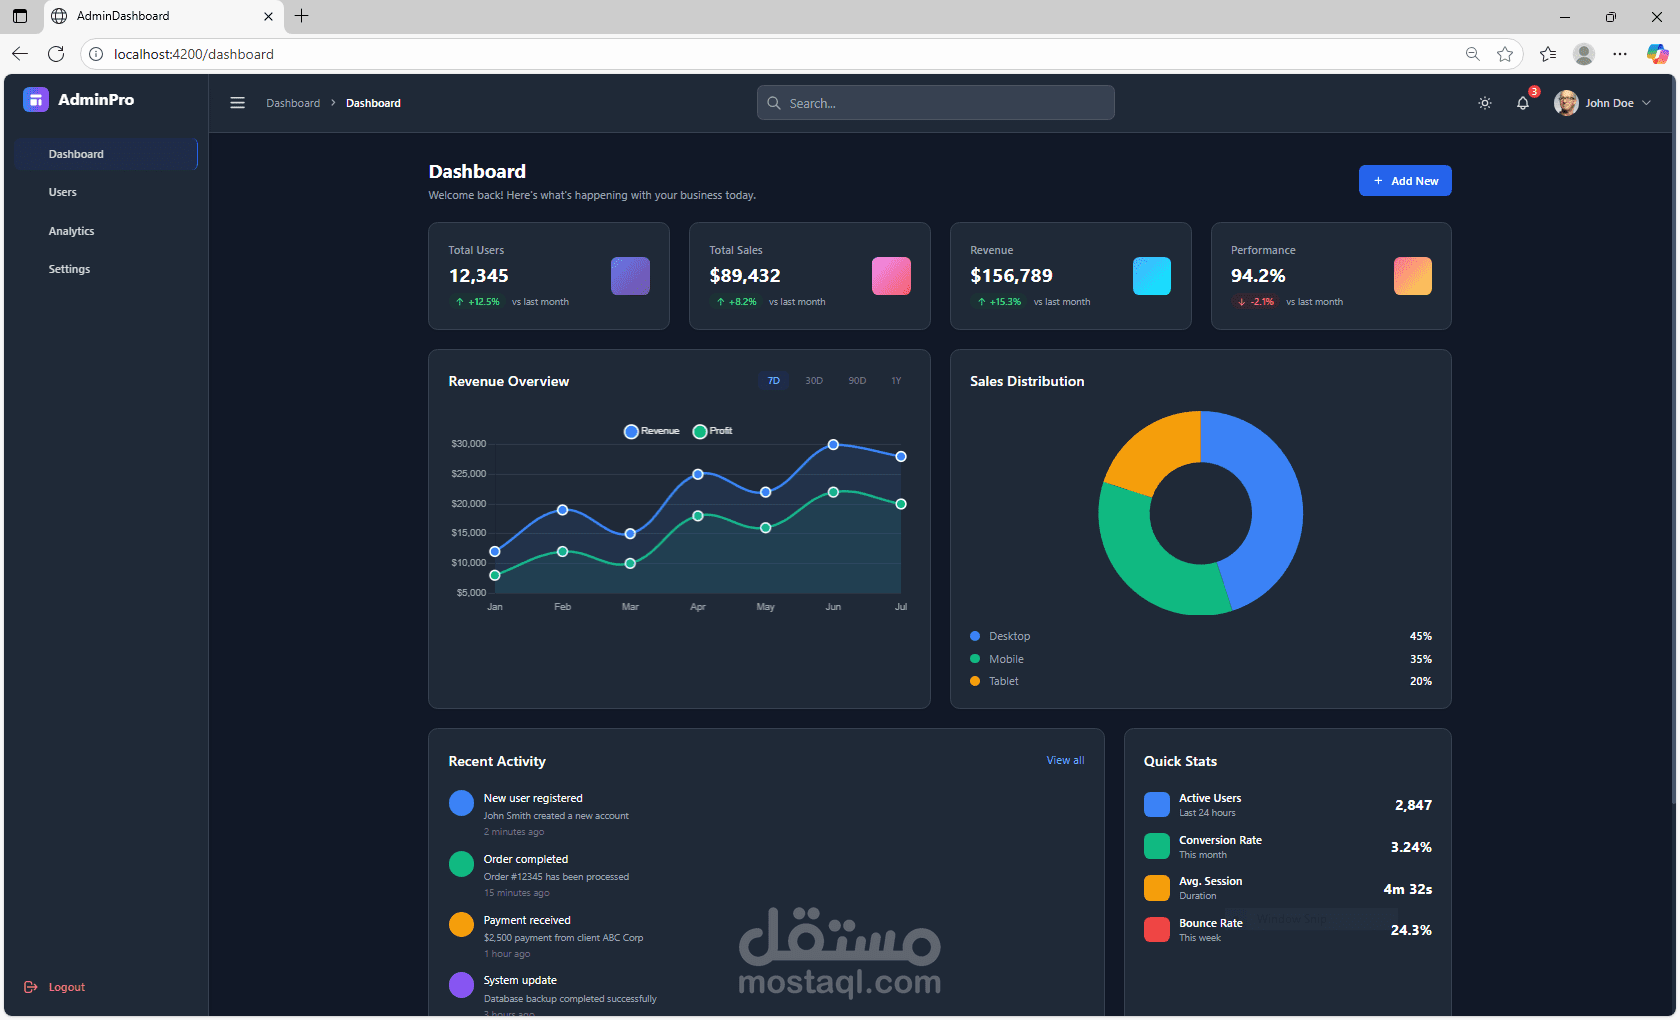
Task: Switch Revenue Overview to 30D
Action: [x=814, y=381]
